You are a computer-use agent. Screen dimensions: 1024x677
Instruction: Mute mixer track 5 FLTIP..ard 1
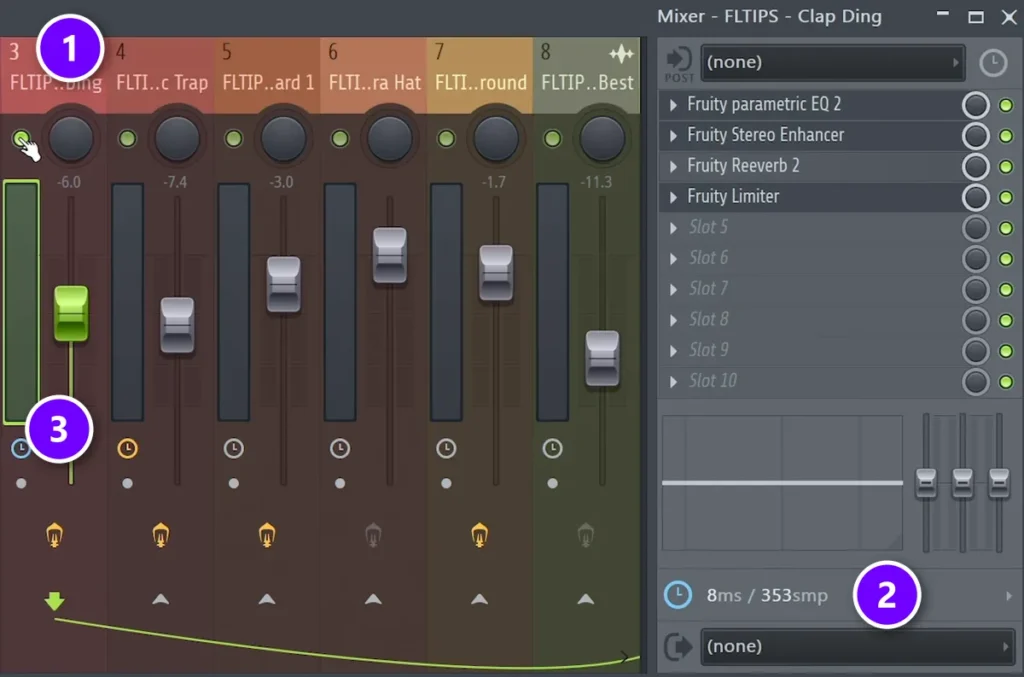click(233, 138)
